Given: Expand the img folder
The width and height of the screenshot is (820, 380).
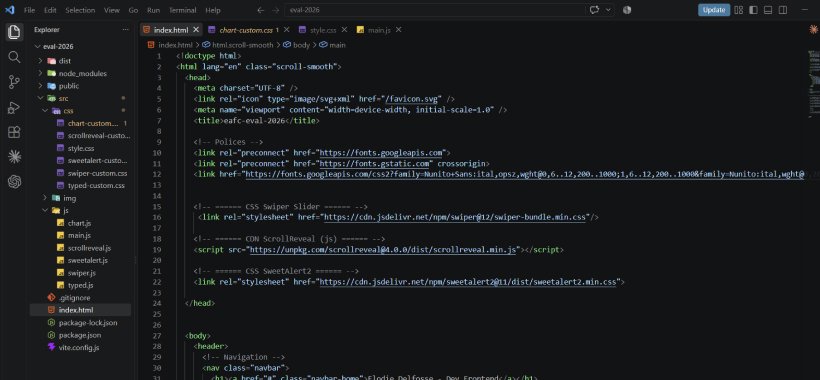Looking at the screenshot, I should click(x=45, y=198).
